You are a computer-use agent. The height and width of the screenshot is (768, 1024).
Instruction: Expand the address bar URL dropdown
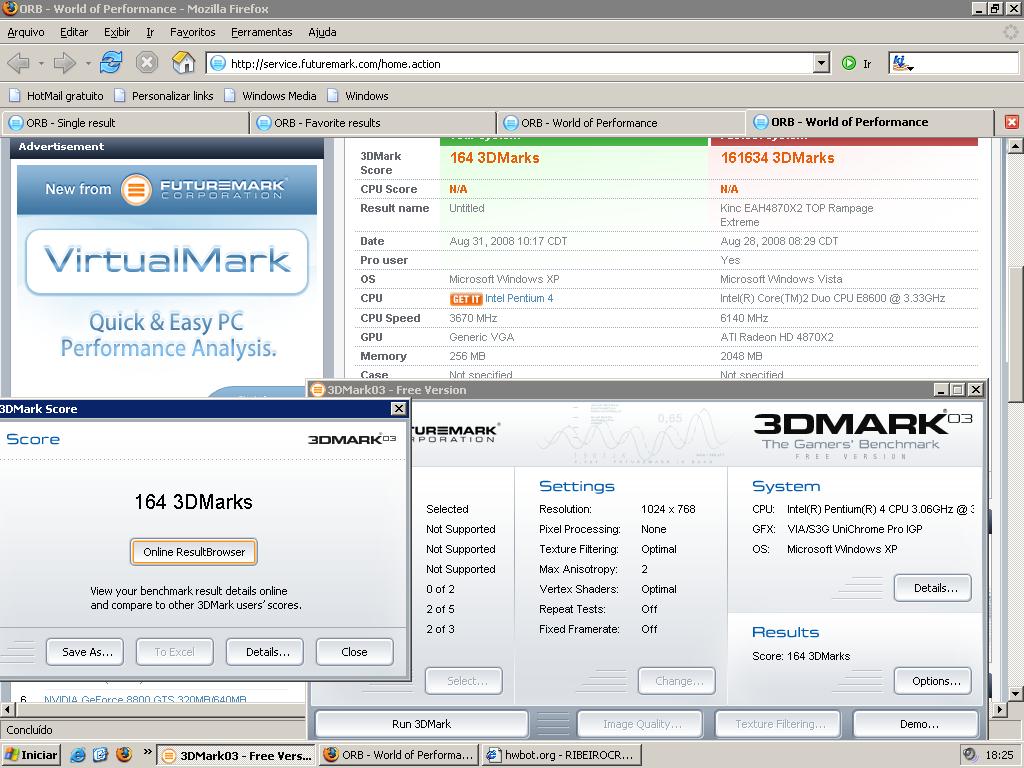point(822,63)
